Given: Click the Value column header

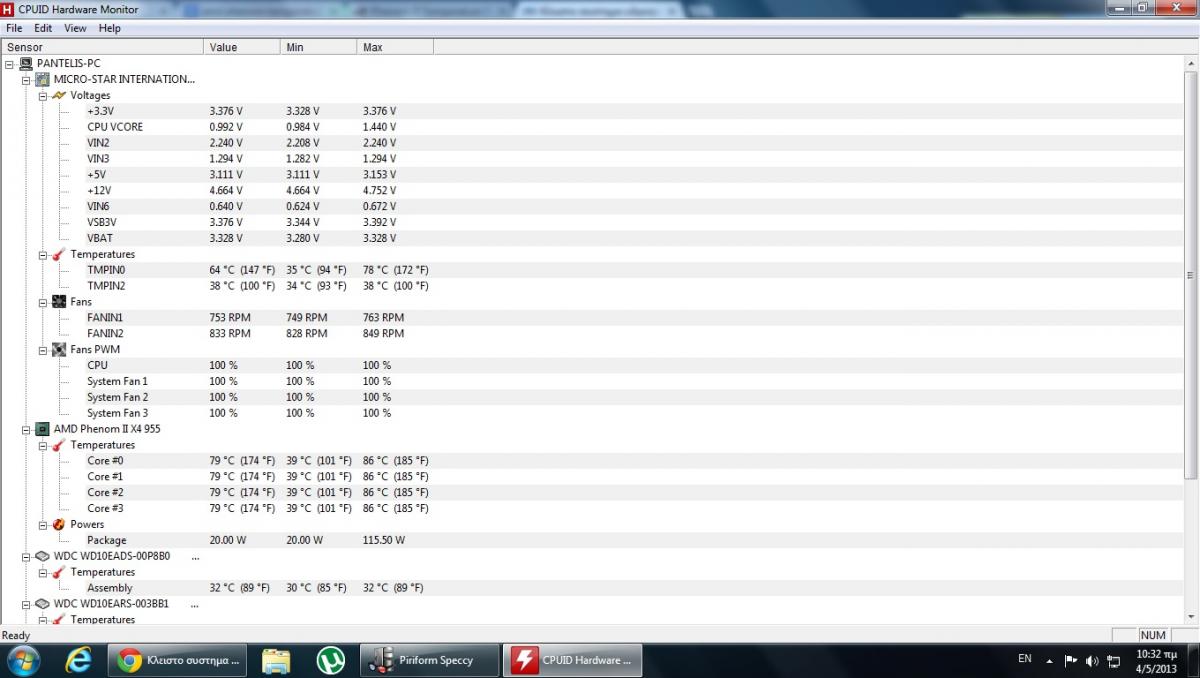Looking at the screenshot, I should coord(242,47).
